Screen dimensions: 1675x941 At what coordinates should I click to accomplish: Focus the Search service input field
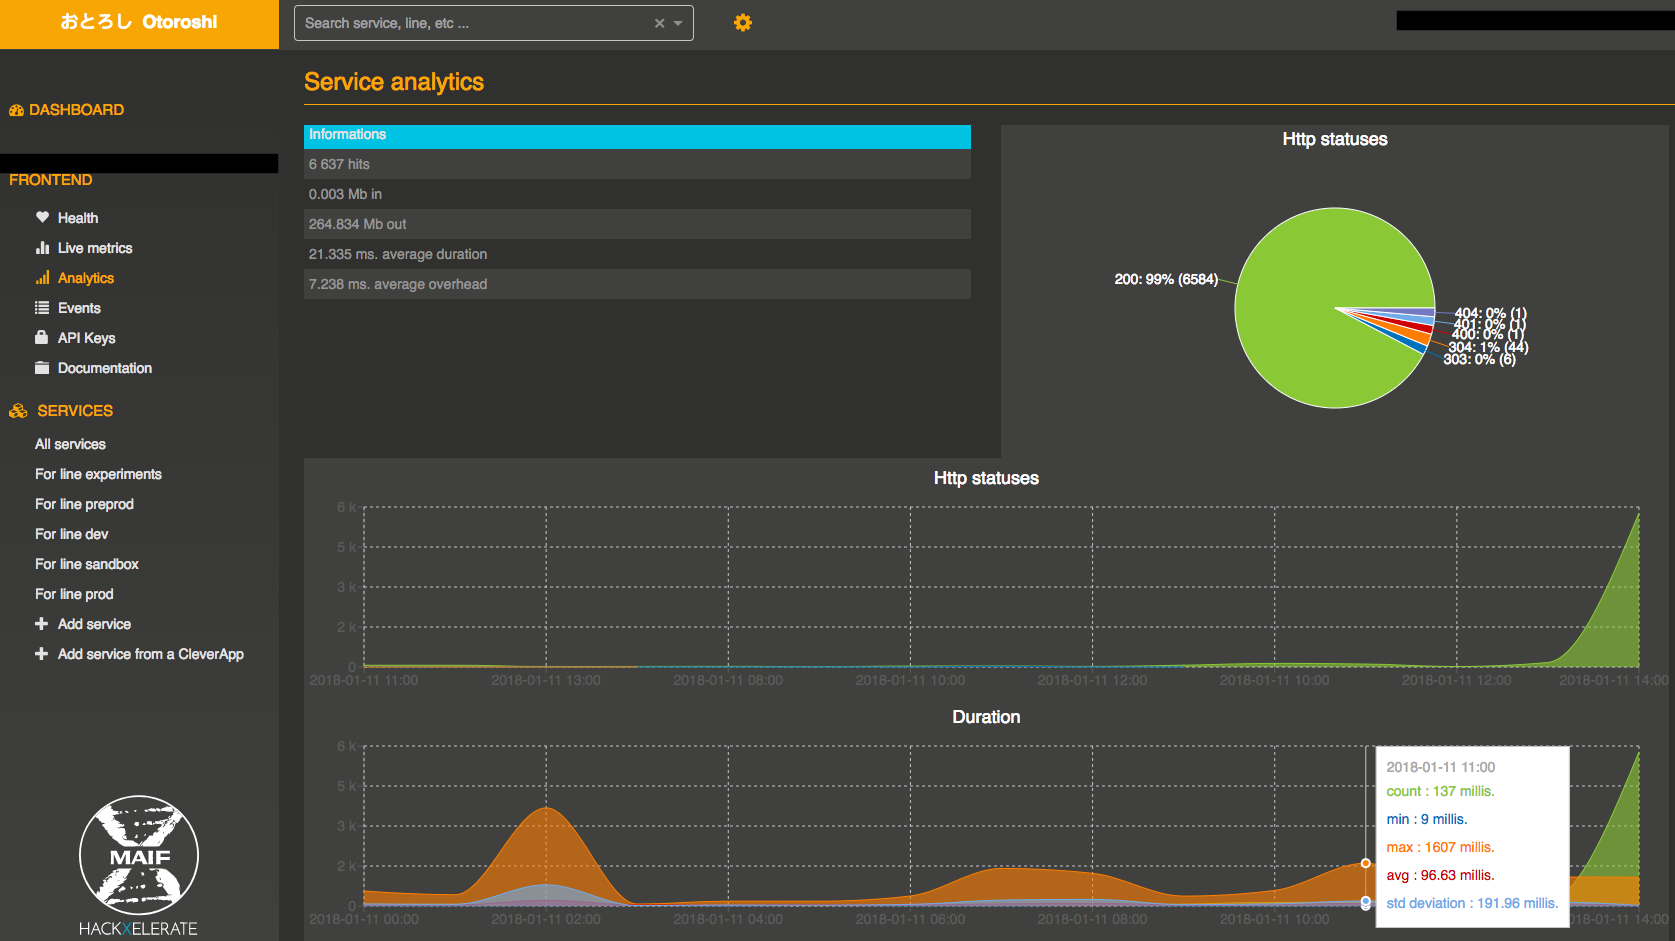[470, 23]
